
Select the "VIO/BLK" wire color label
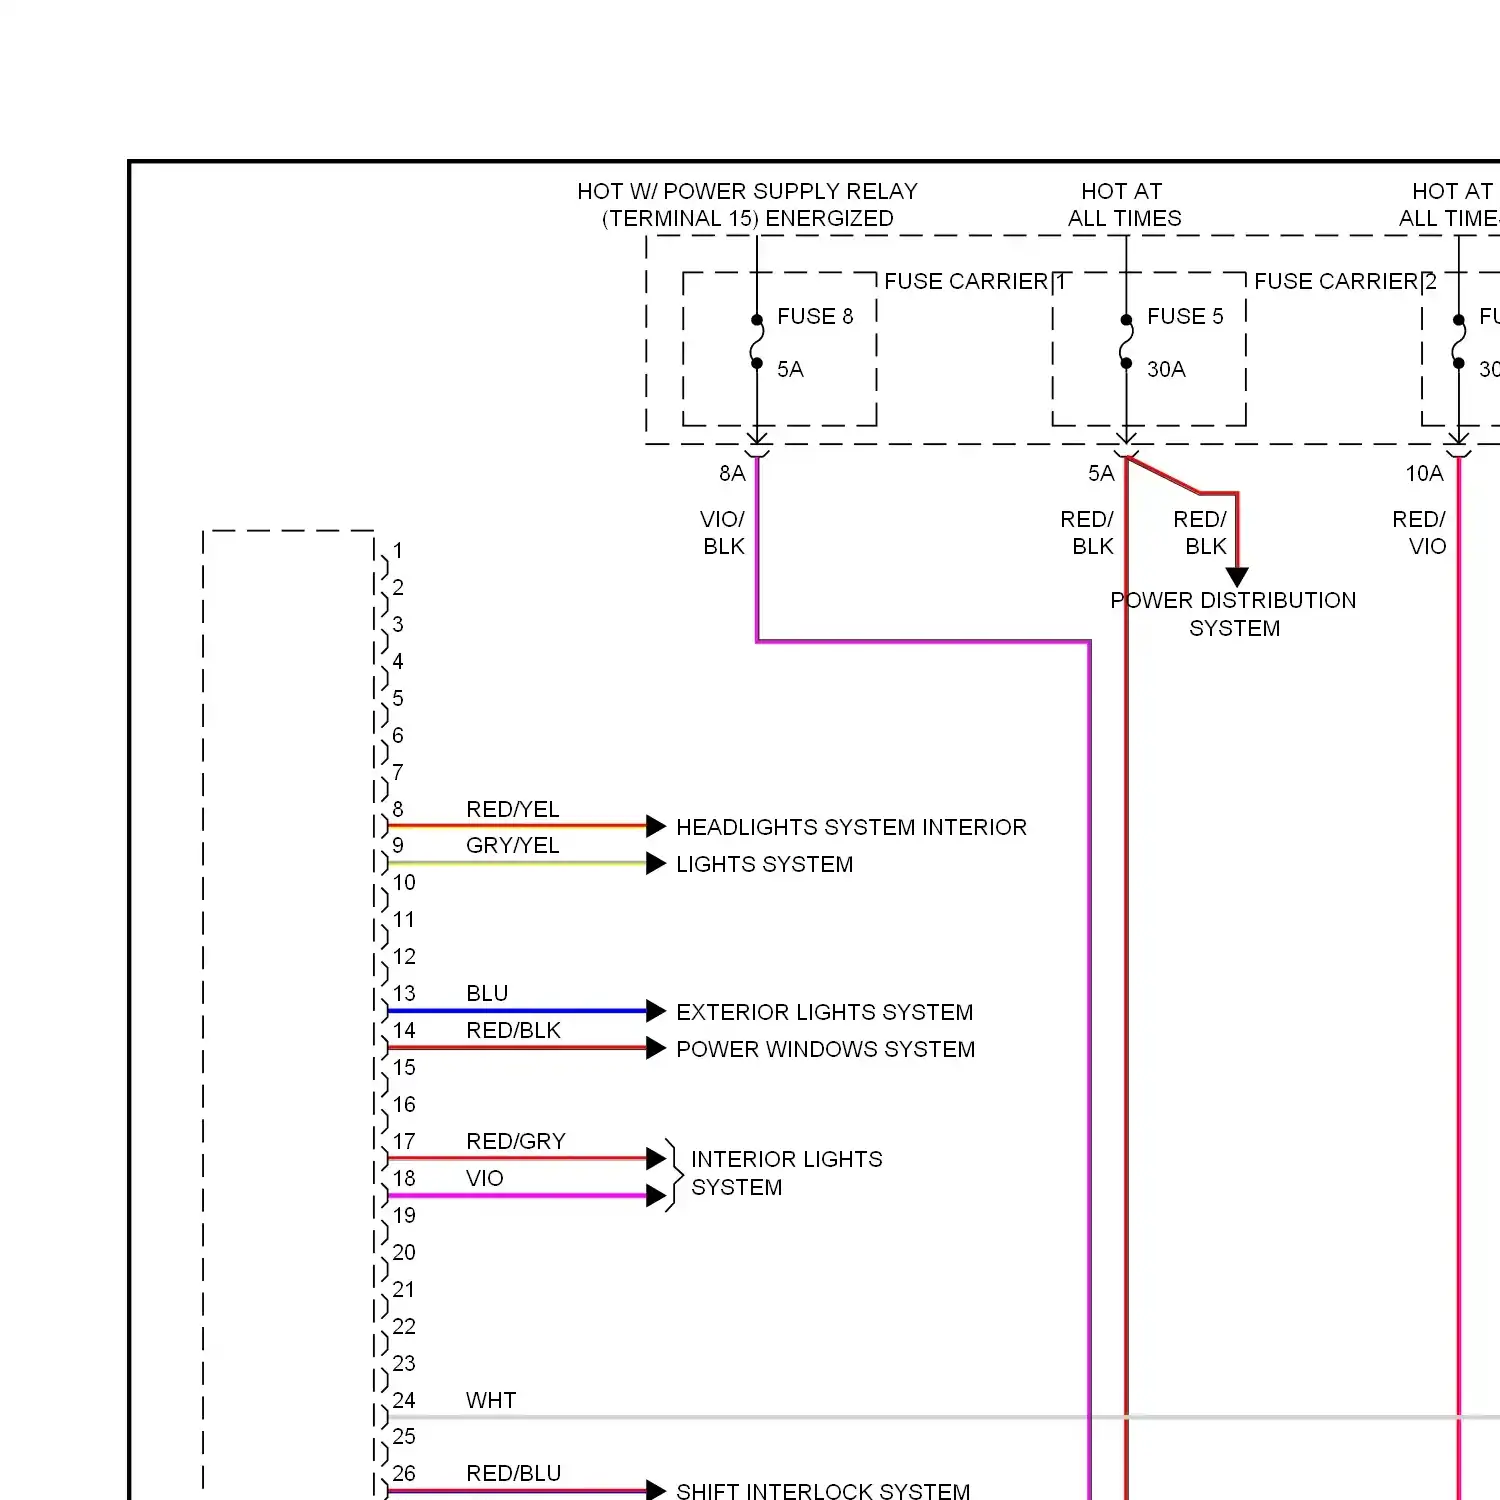[723, 533]
